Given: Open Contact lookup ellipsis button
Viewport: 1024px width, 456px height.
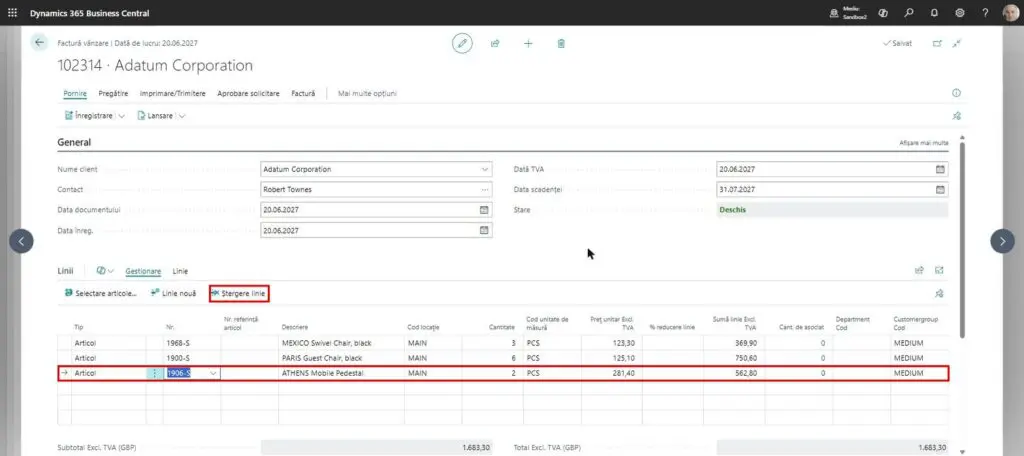Looking at the screenshot, I should coord(485,189).
